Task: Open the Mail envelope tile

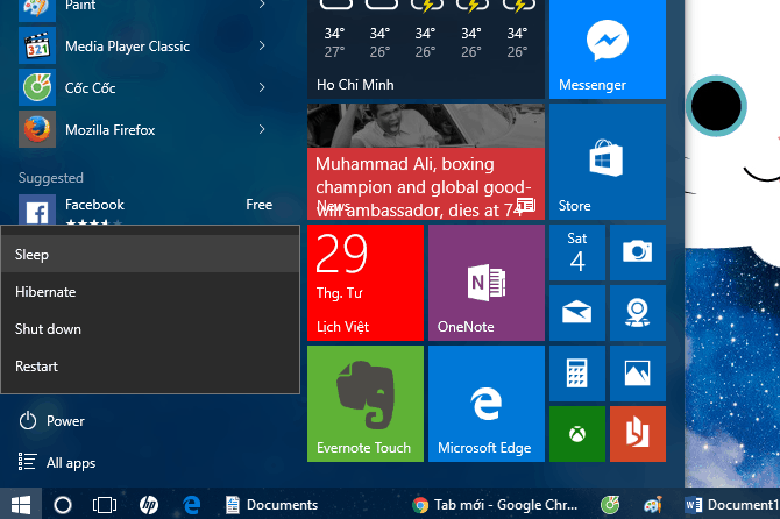Action: point(576,312)
